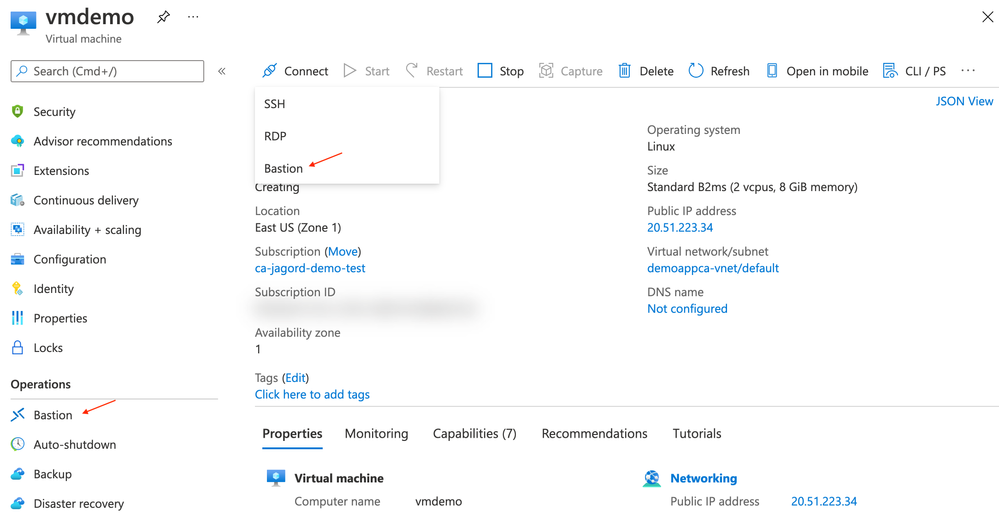This screenshot has height=514, width=999.
Task: Open the demoappca-vnet/default link
Action: pyautogui.click(x=713, y=268)
